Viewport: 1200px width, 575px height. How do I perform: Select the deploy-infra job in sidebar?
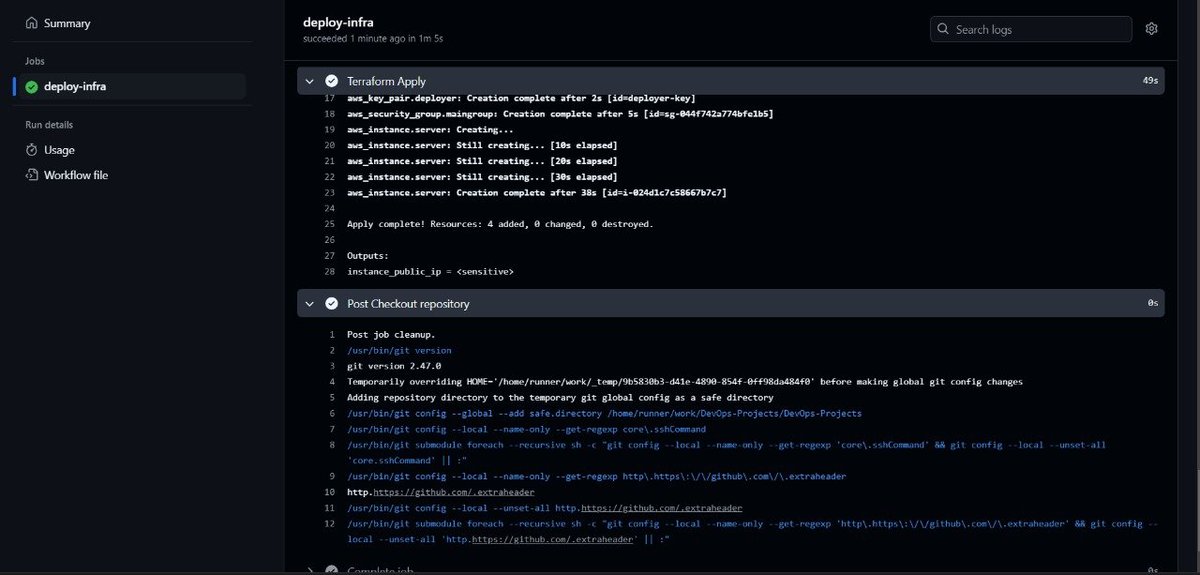(129, 86)
